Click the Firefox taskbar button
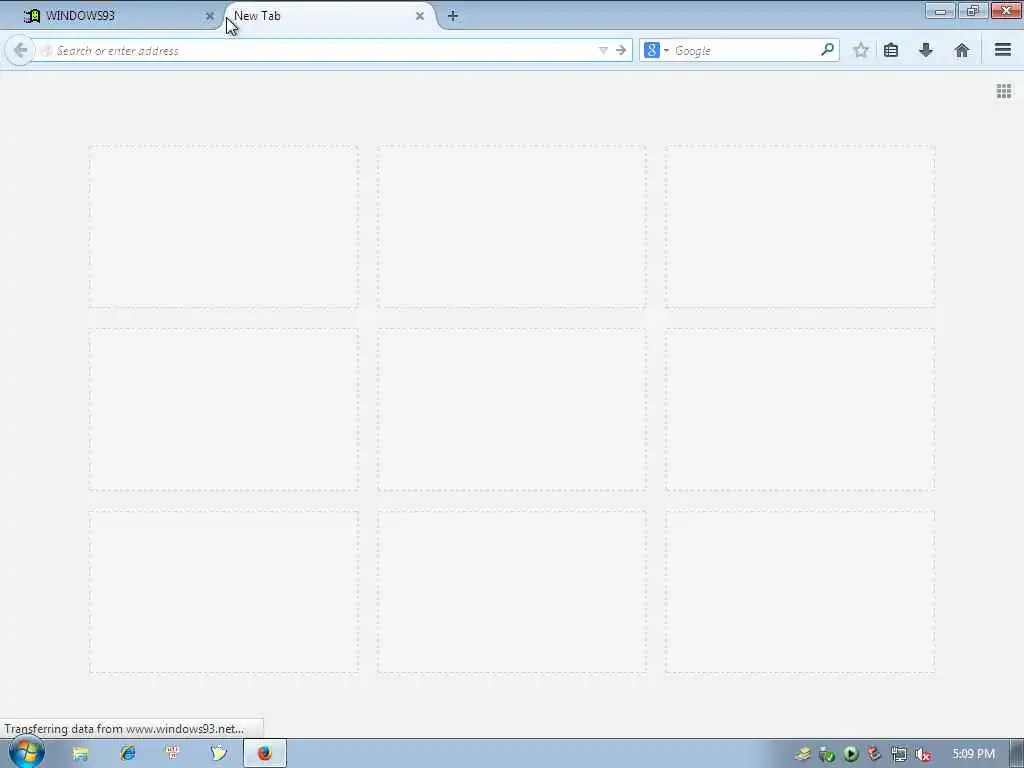1024x768 pixels. coord(264,754)
